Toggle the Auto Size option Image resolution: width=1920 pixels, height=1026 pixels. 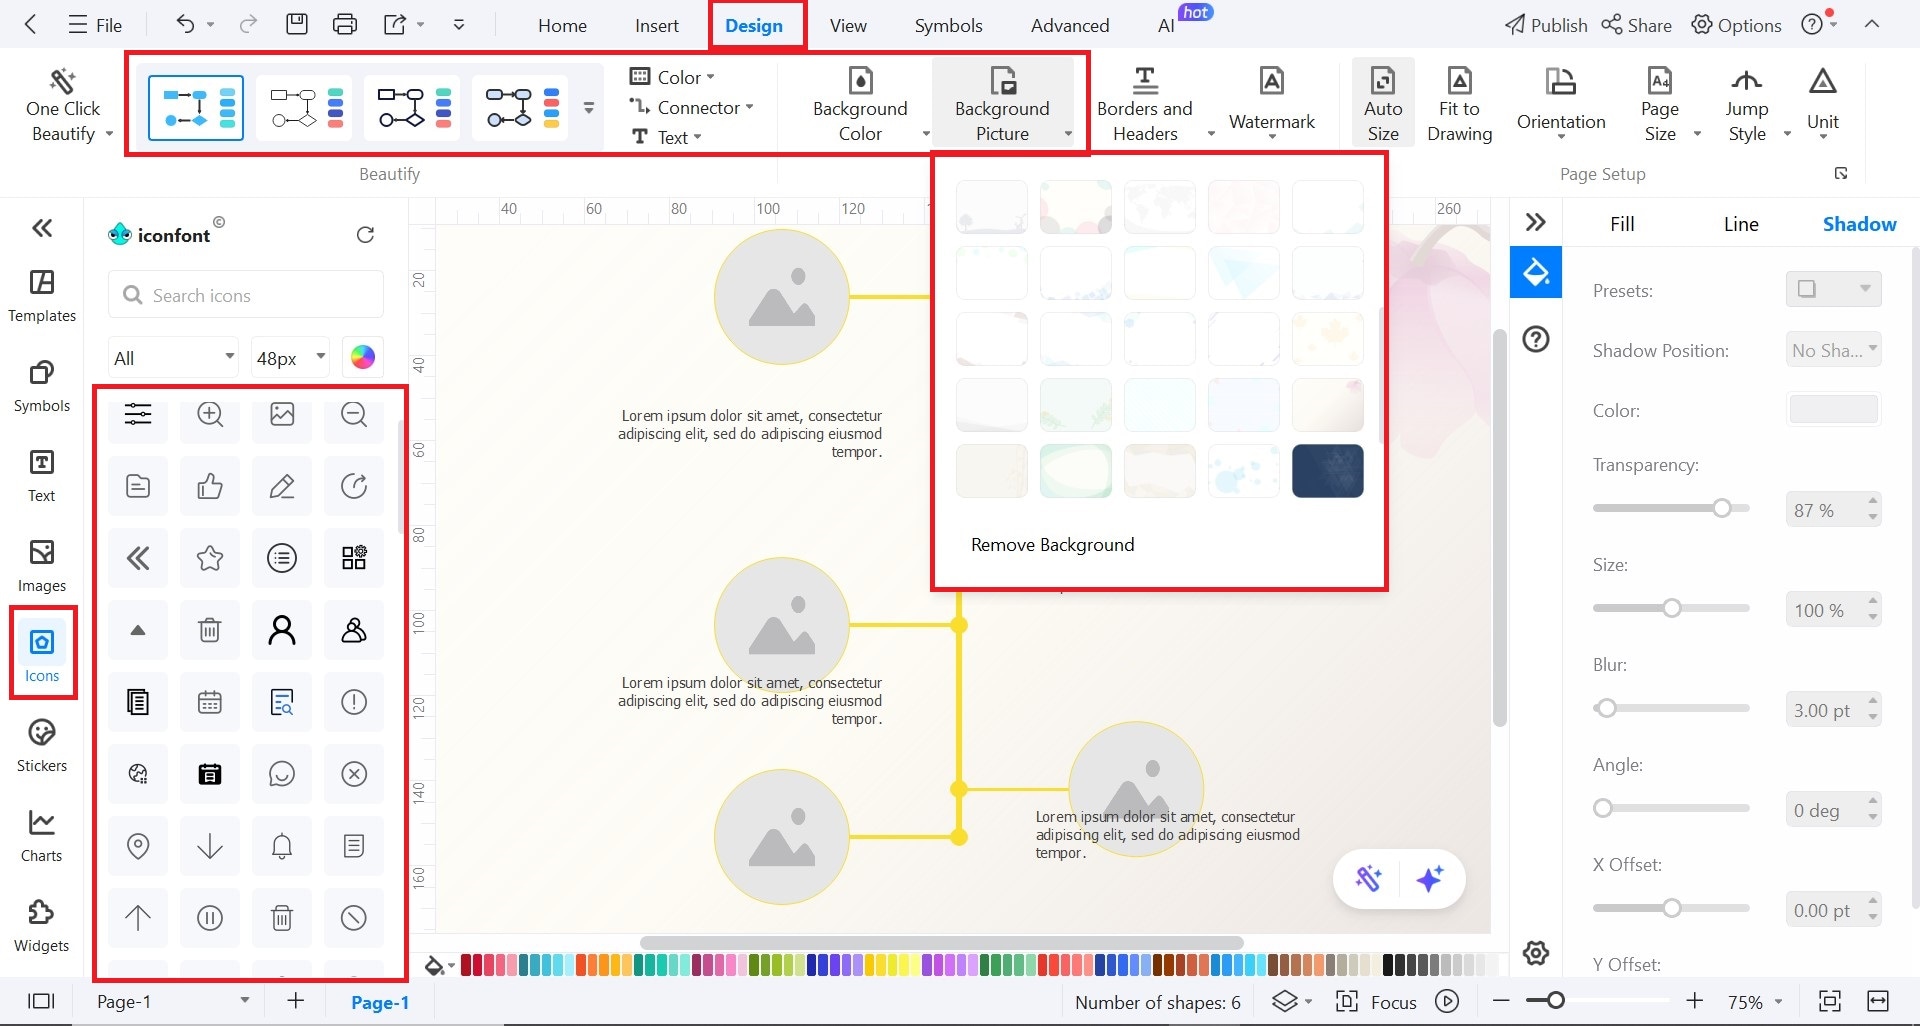coord(1383,104)
